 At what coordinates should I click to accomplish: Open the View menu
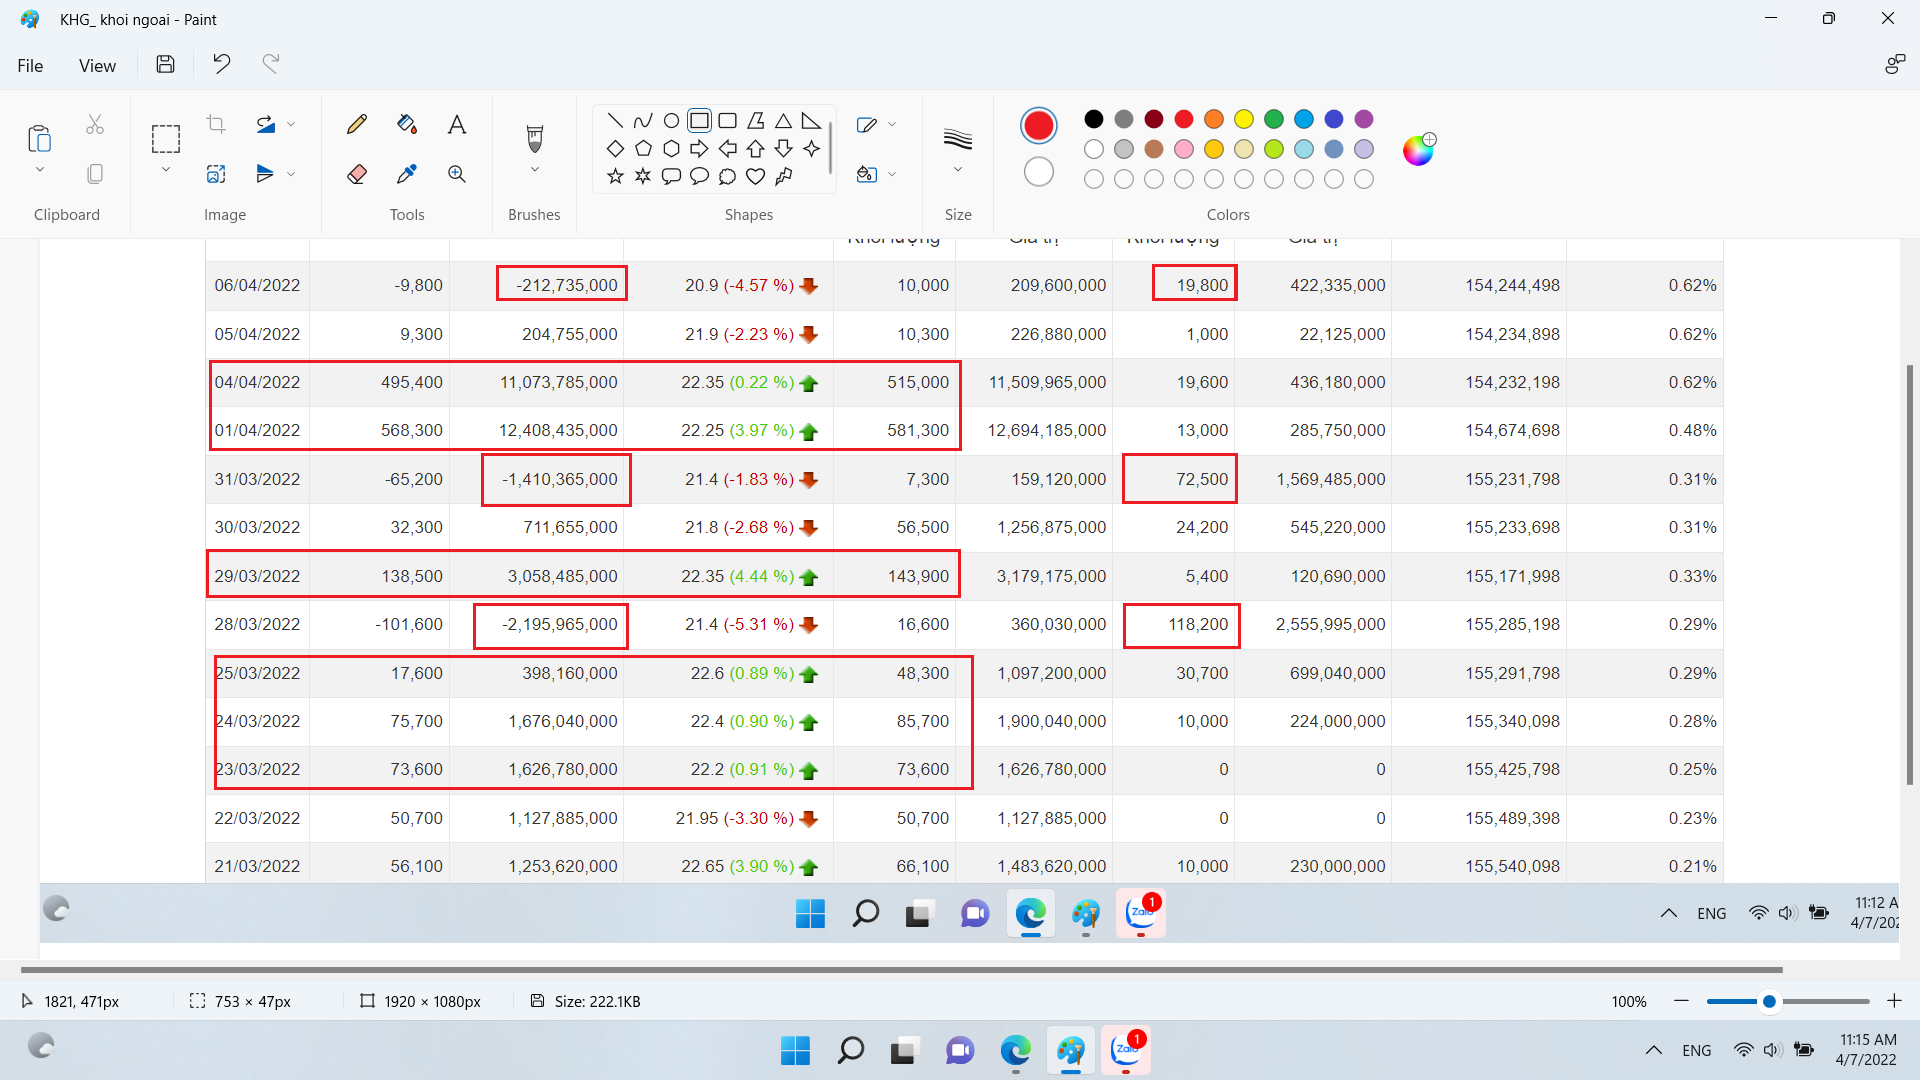point(97,65)
